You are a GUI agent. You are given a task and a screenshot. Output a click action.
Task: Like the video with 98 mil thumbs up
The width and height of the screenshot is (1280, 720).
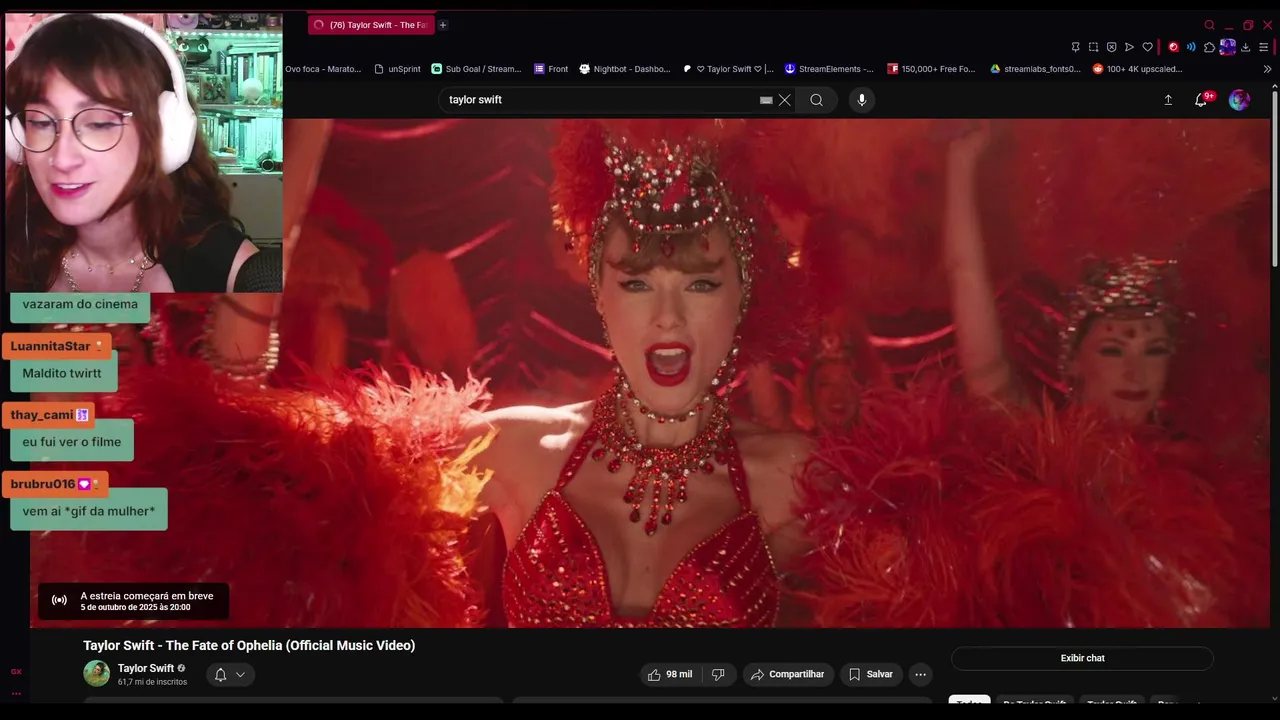(x=670, y=675)
